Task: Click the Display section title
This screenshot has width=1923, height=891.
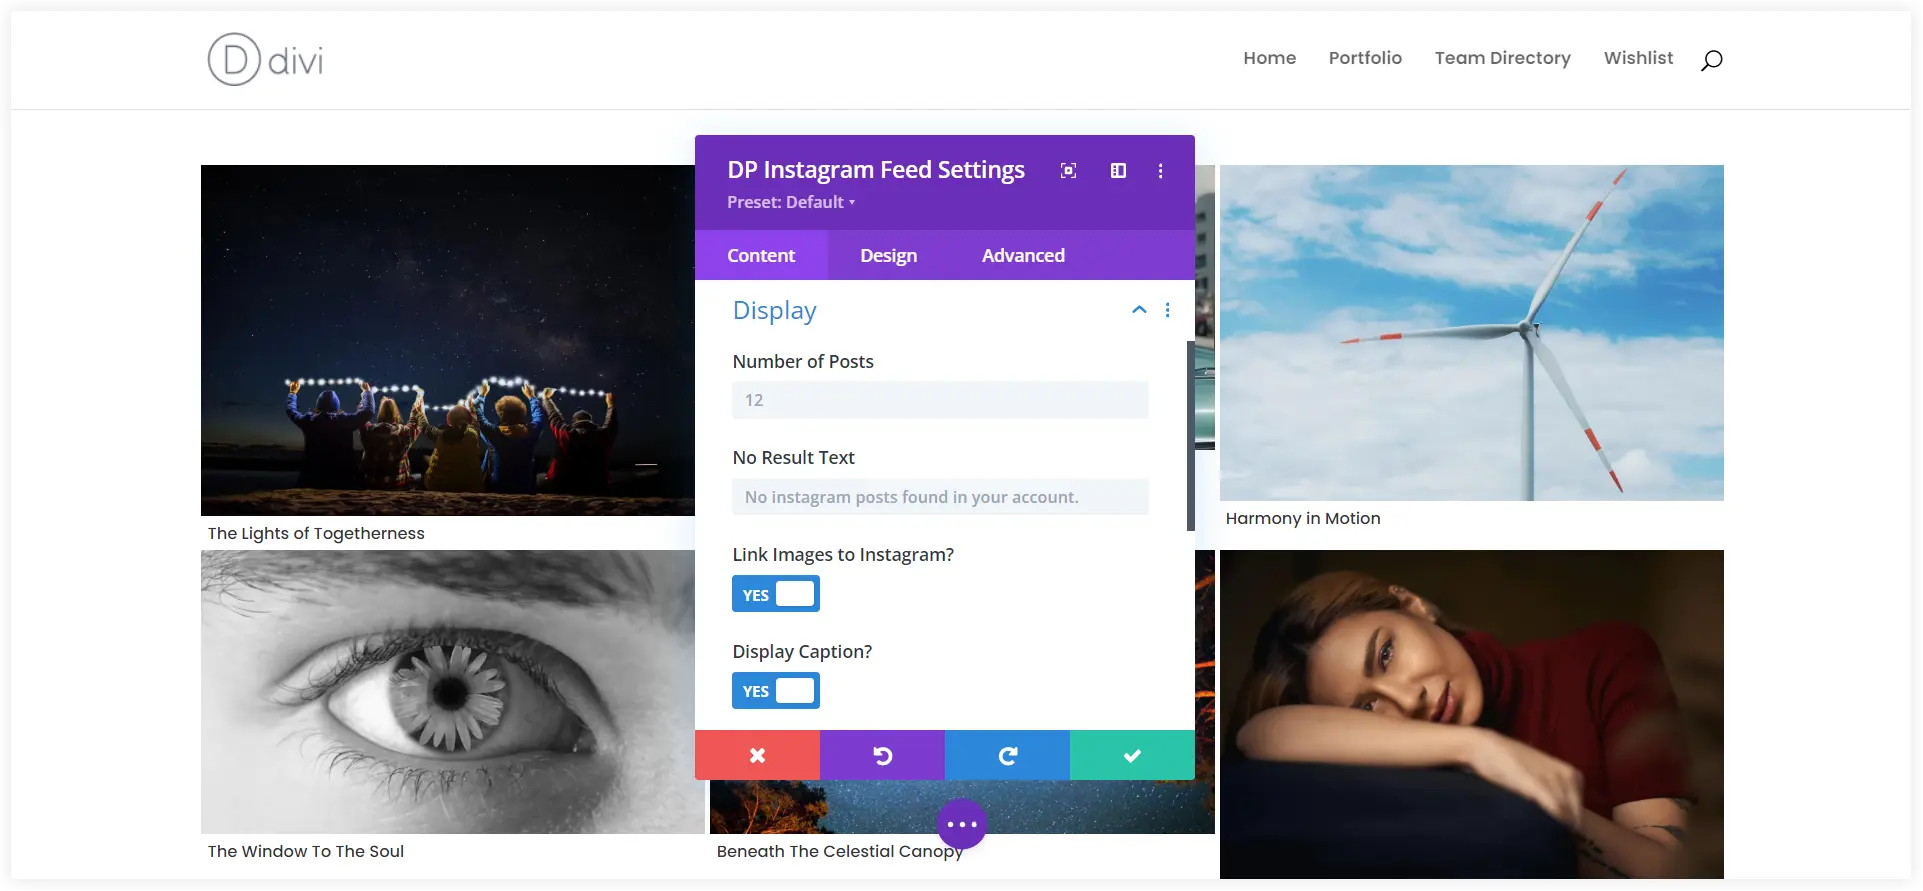Action: 774,311
